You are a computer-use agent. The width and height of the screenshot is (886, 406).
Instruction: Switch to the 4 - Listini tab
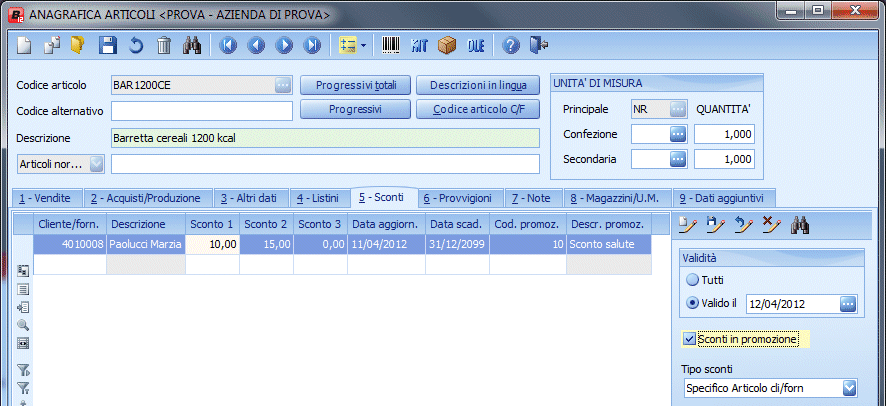[320, 198]
